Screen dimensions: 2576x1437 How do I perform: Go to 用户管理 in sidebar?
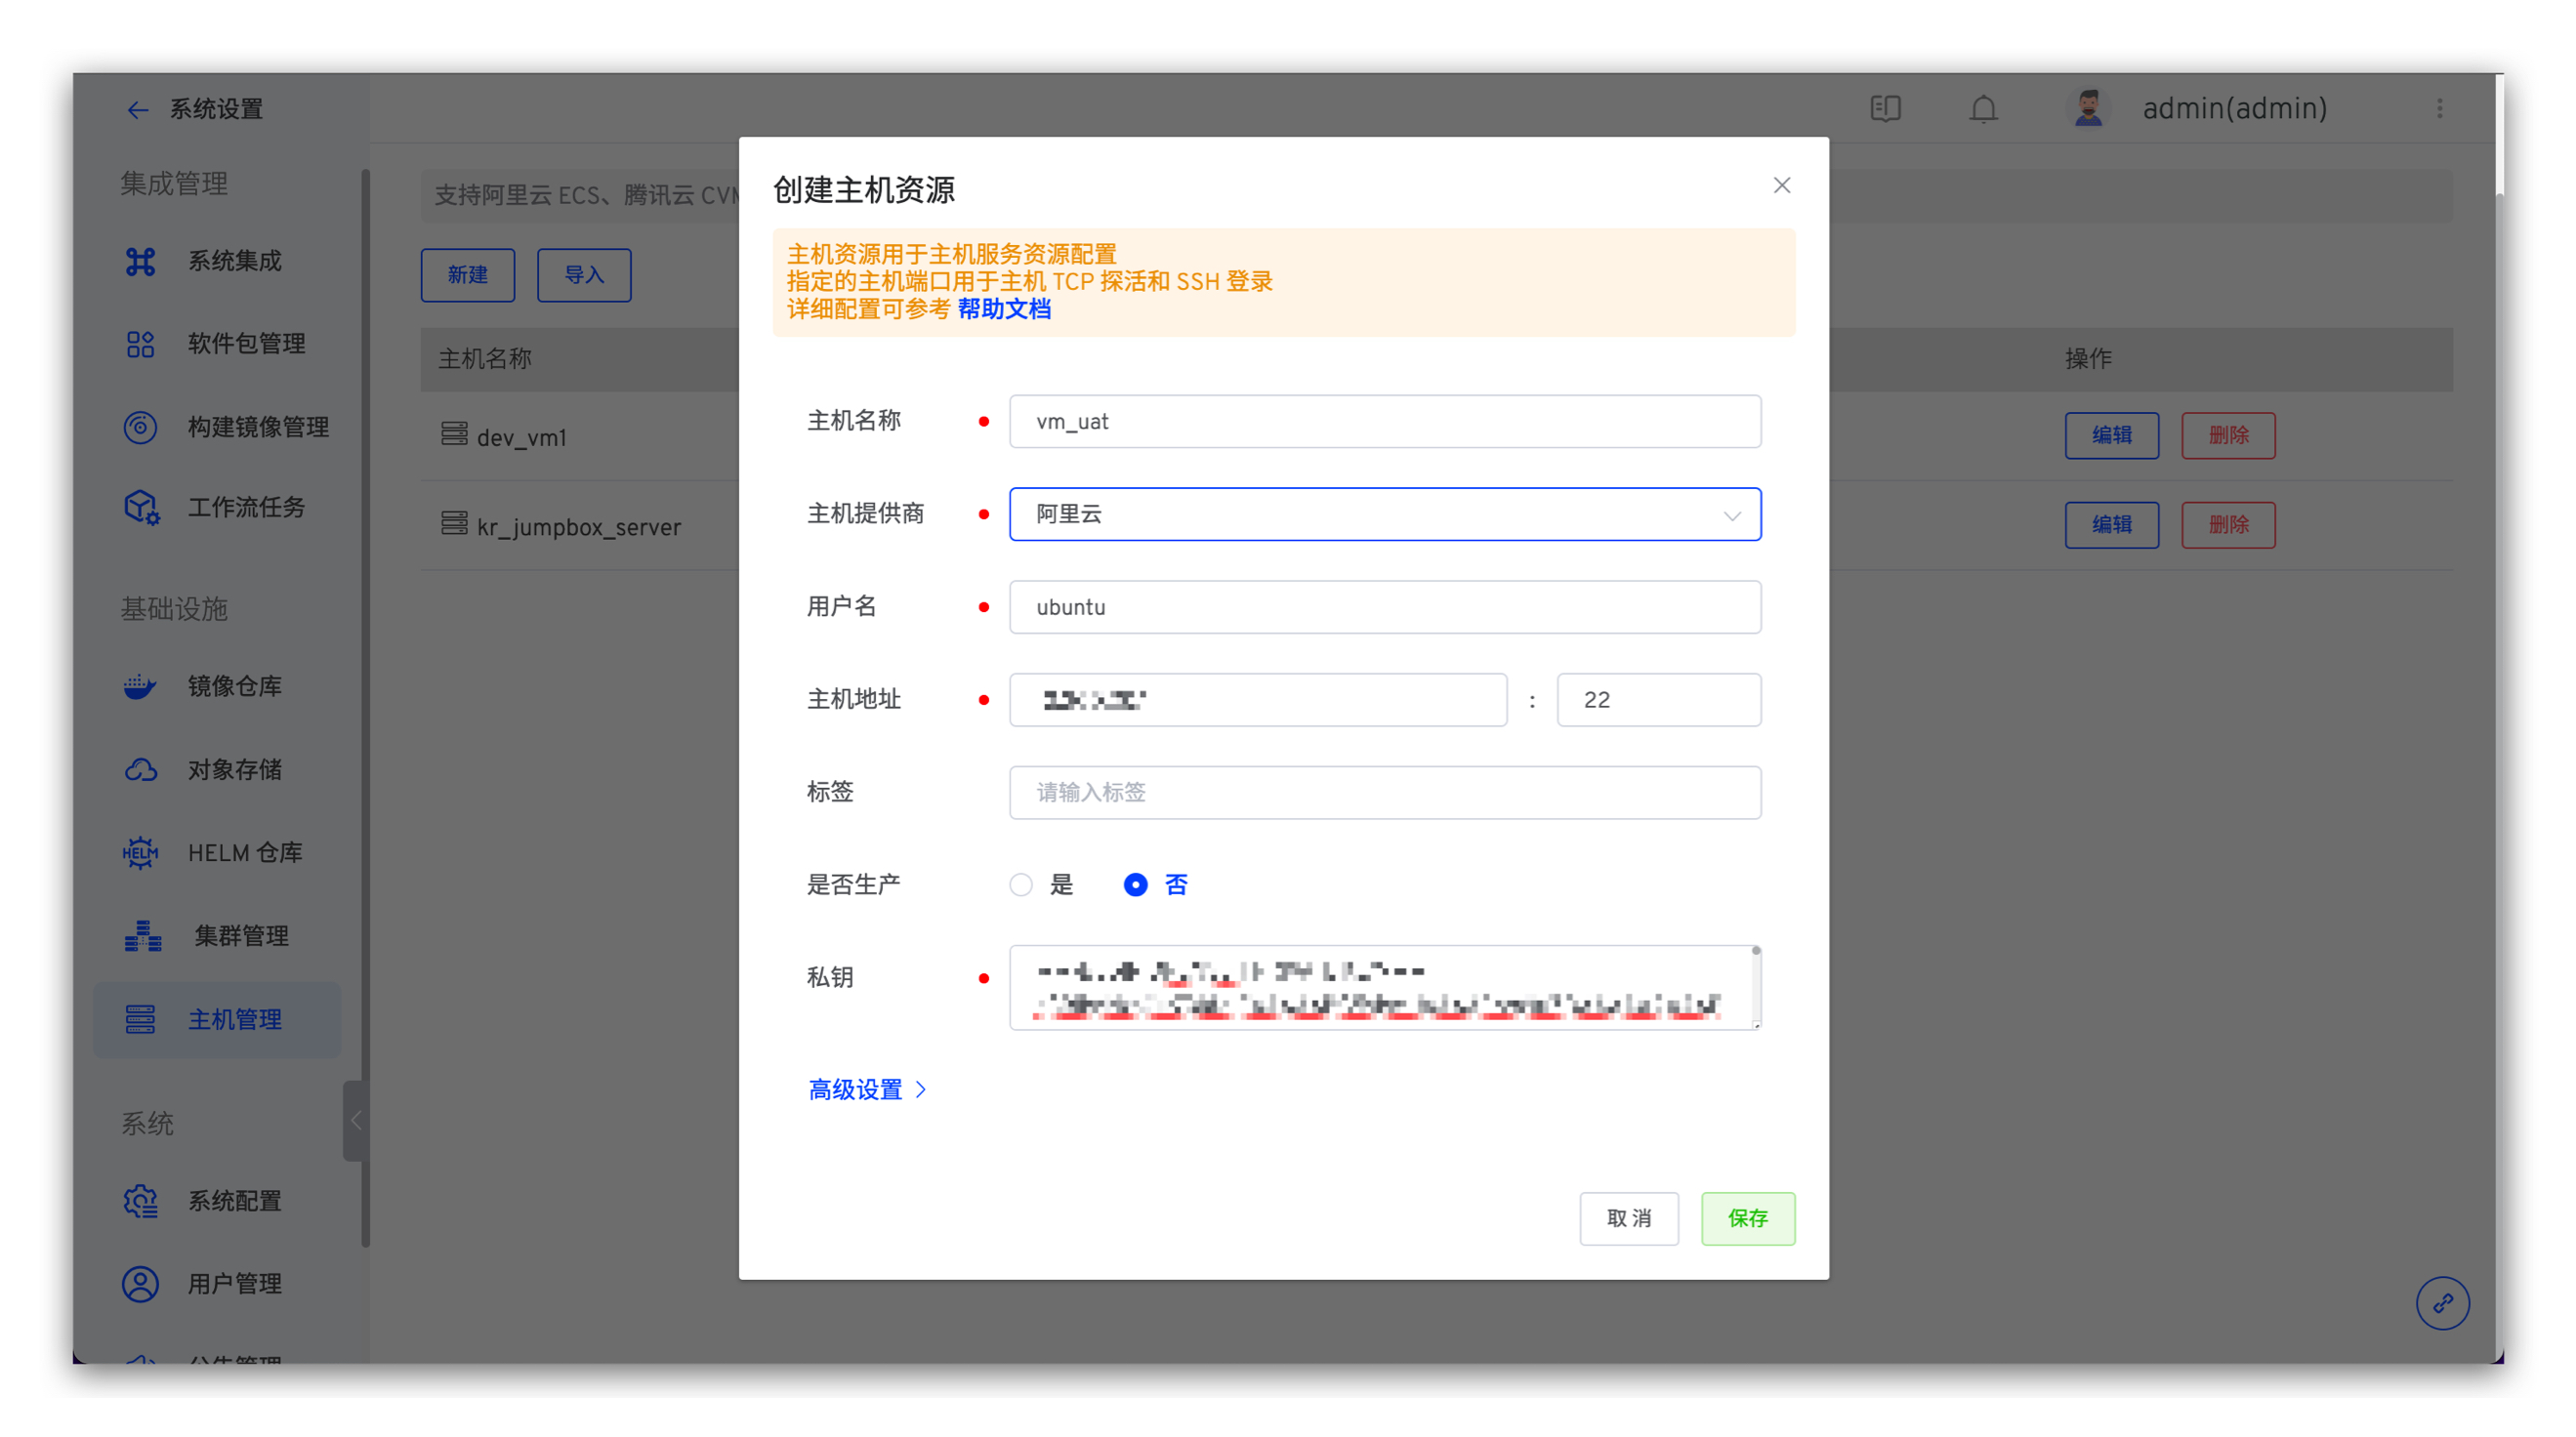[x=234, y=1283]
